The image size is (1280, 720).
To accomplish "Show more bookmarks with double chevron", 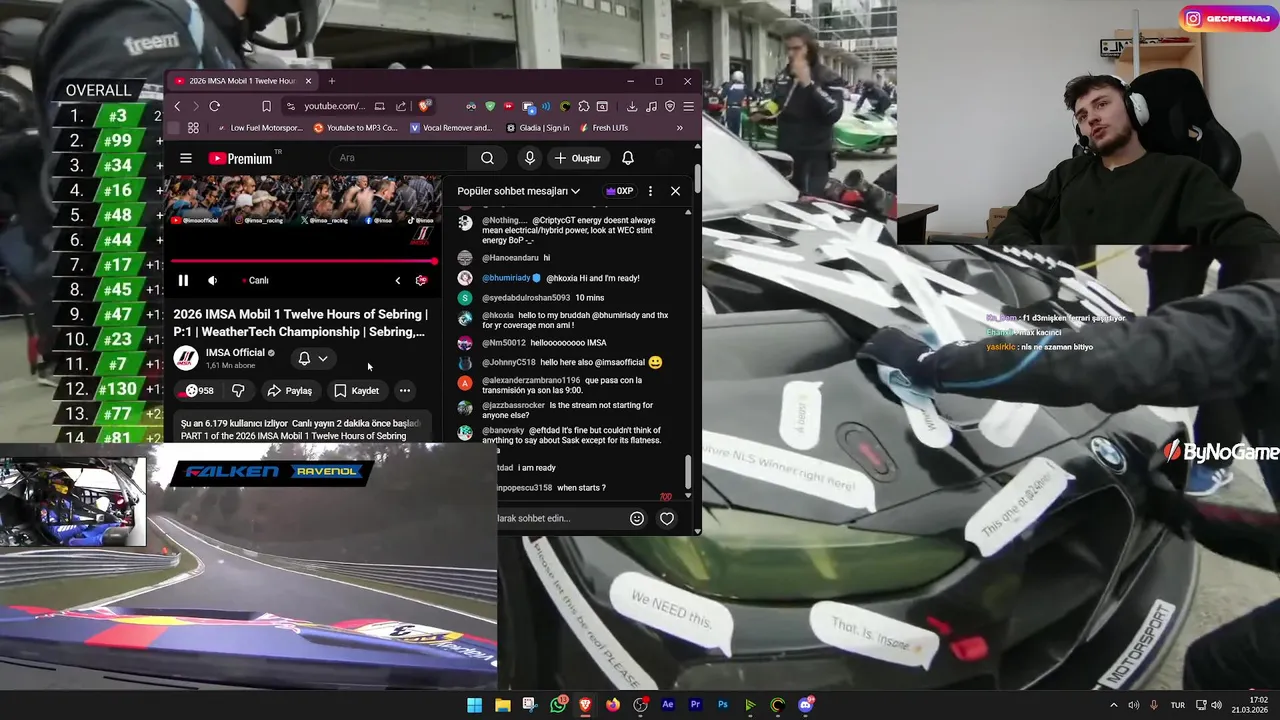I will click(x=680, y=128).
